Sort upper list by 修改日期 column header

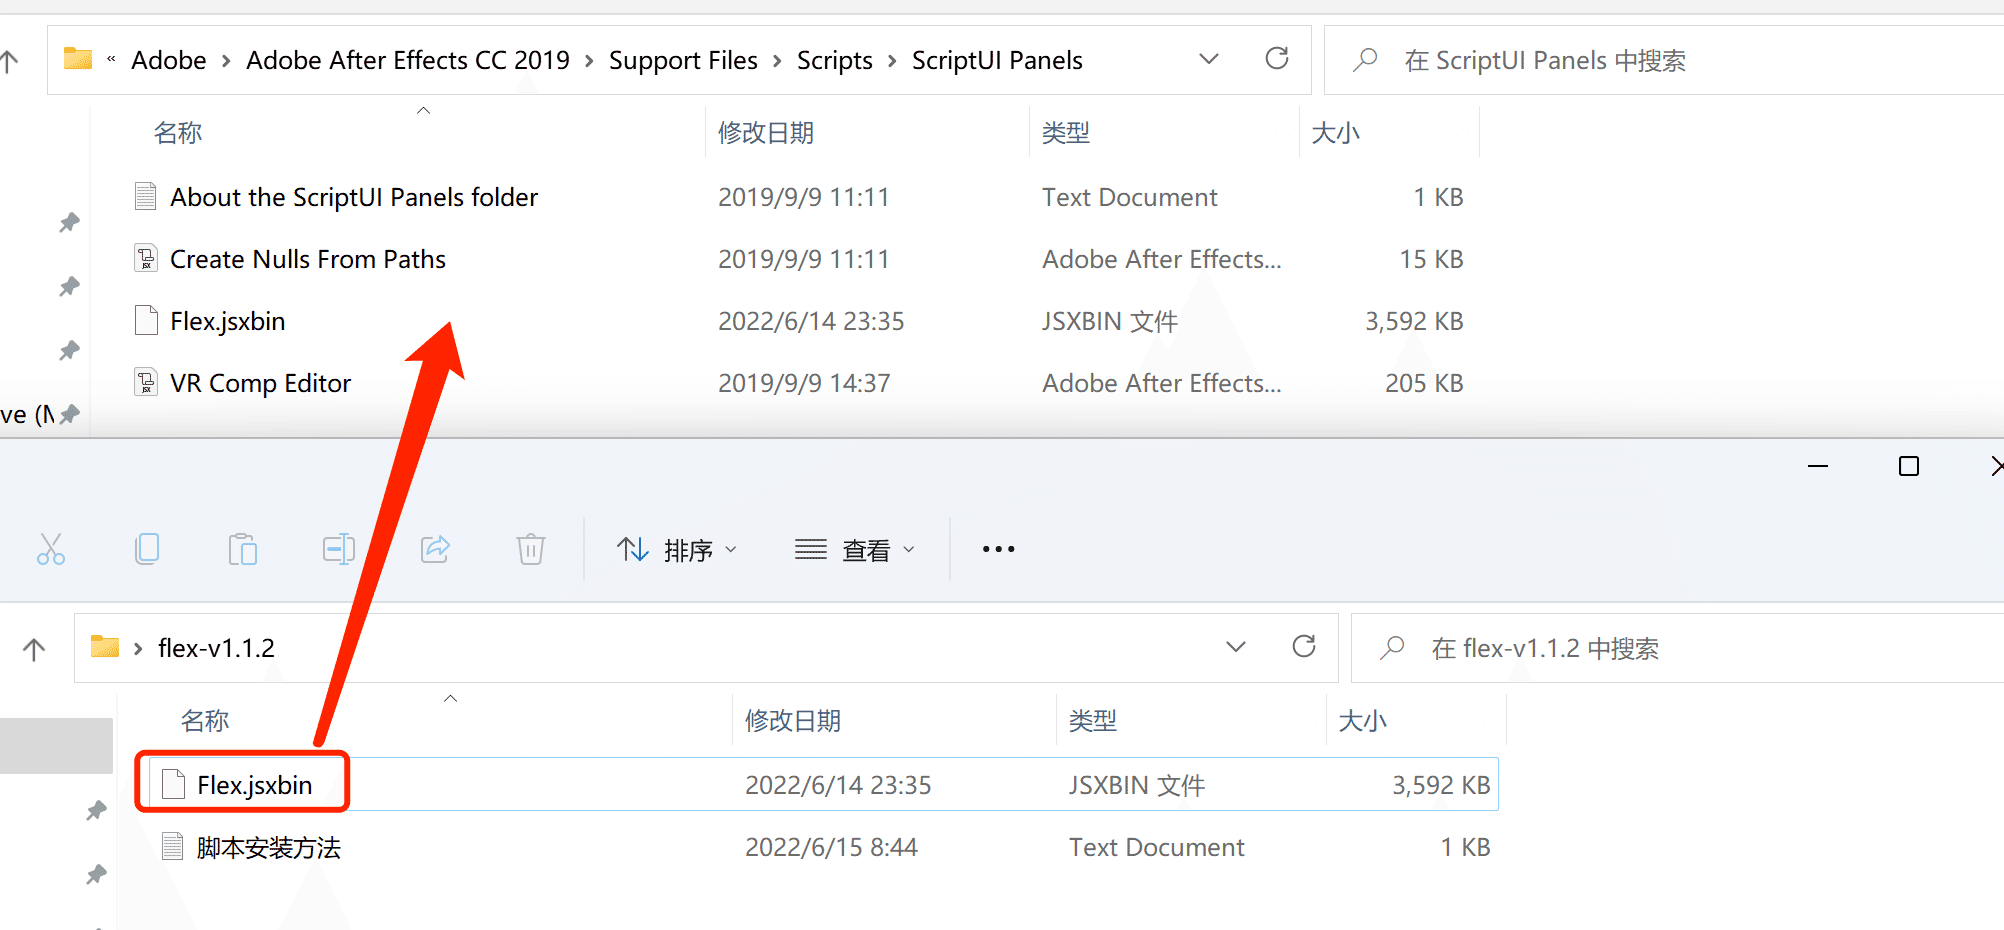[x=766, y=133]
